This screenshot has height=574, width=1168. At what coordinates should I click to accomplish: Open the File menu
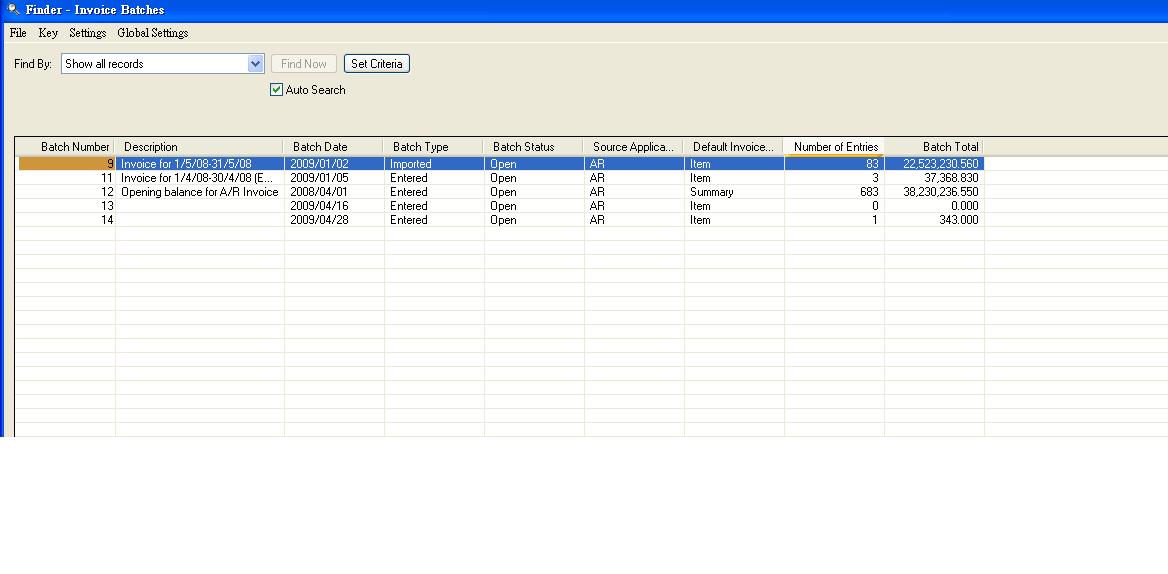coord(18,33)
